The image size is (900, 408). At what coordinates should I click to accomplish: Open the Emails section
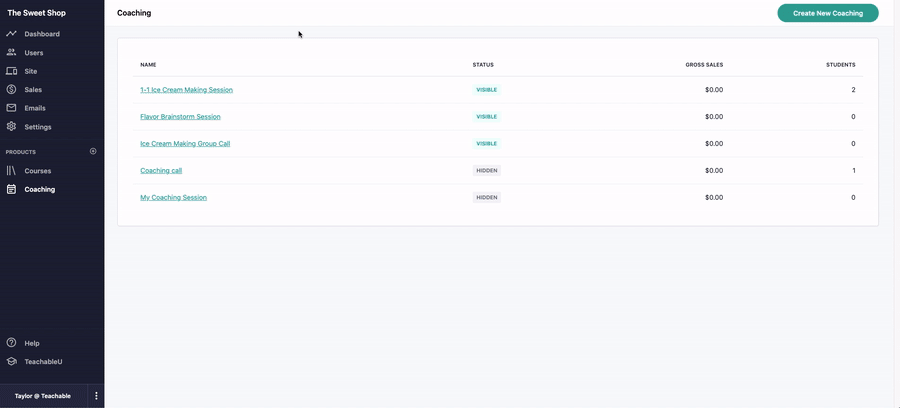tap(35, 108)
